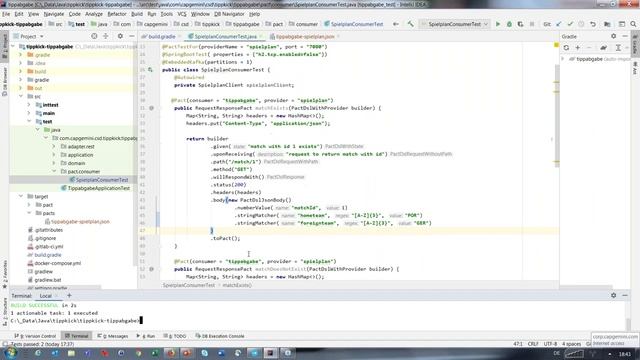Click run gutter icon beside class SpielplanConsumerTest
The width and height of the screenshot is (640, 360).
tap(151, 70)
